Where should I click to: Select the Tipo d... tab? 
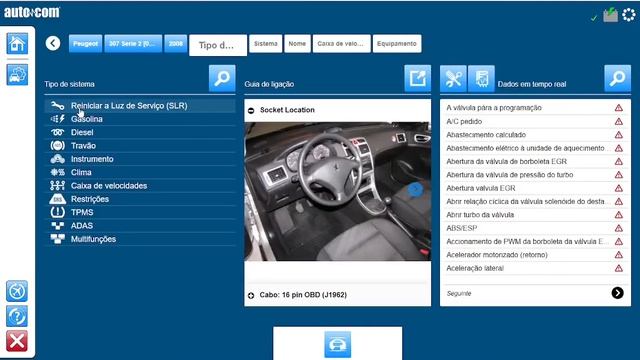(218, 45)
